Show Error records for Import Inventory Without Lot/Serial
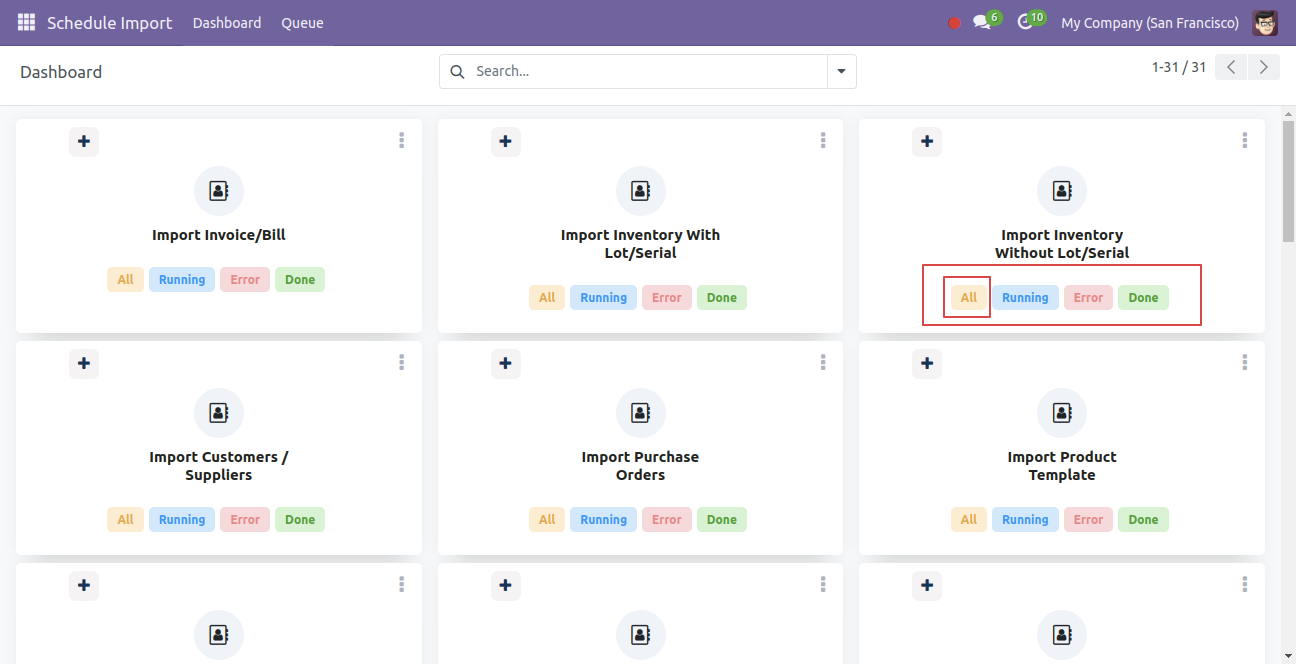The image size is (1296, 664). pos(1088,298)
